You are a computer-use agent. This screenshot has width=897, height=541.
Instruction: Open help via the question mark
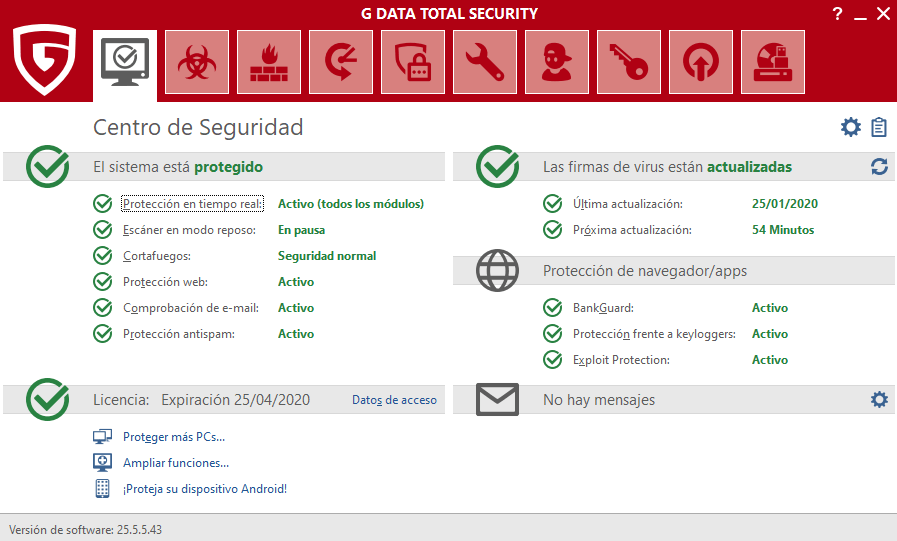[838, 14]
